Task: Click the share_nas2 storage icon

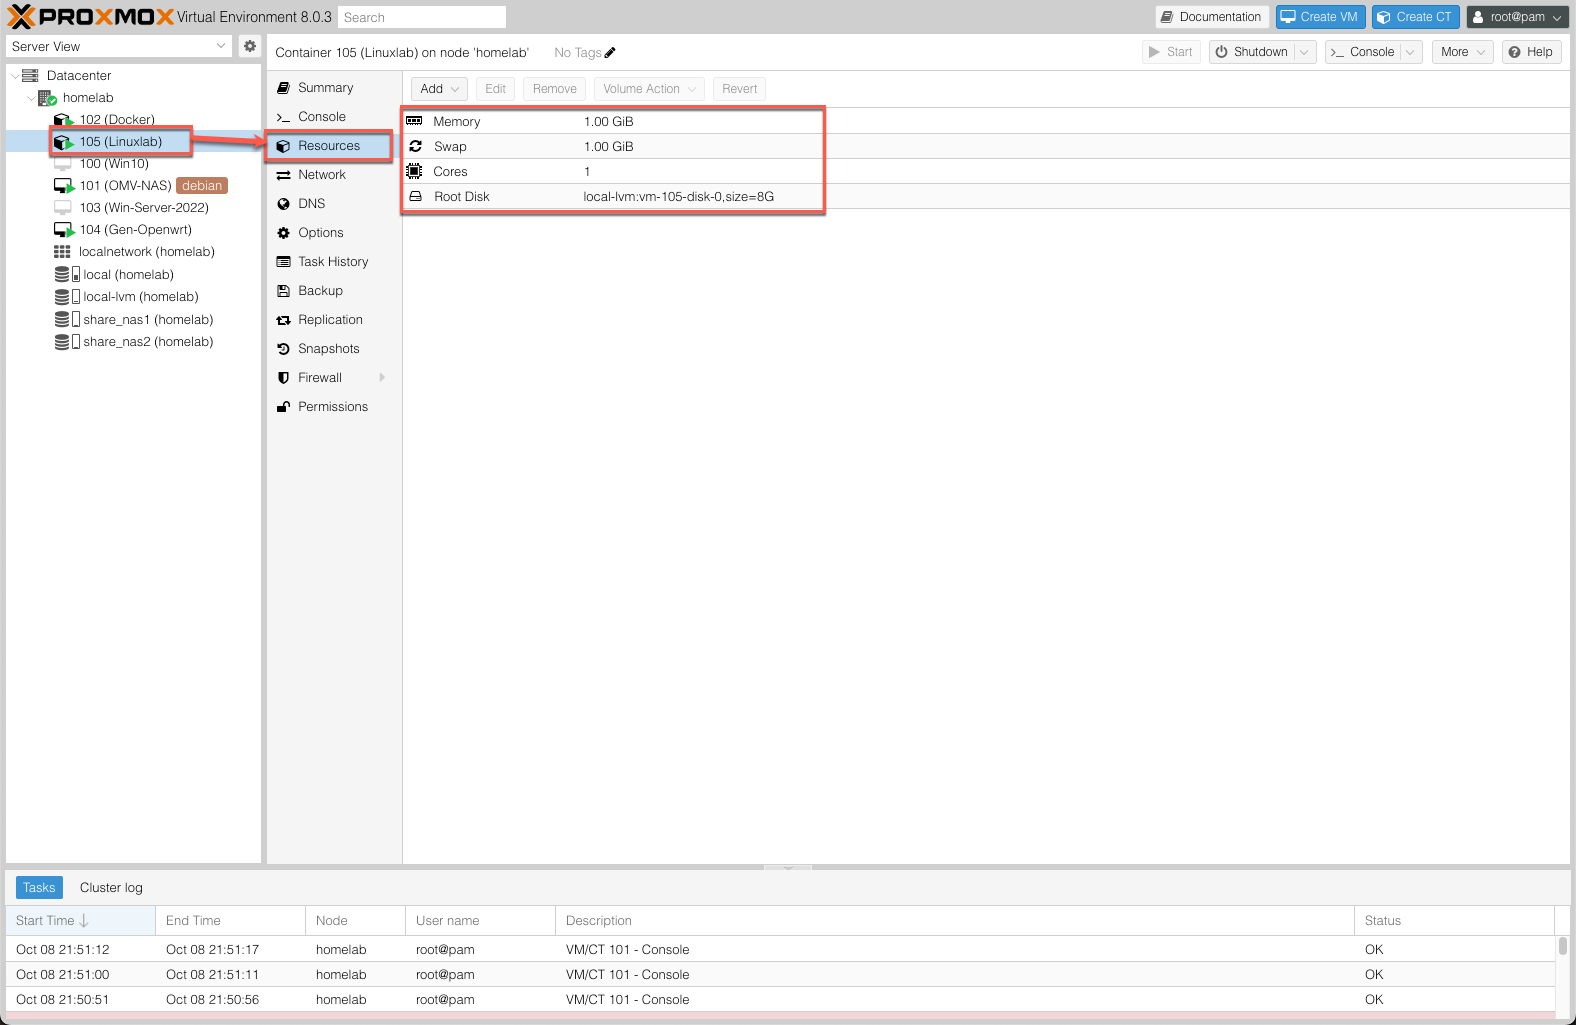Action: click(67, 342)
